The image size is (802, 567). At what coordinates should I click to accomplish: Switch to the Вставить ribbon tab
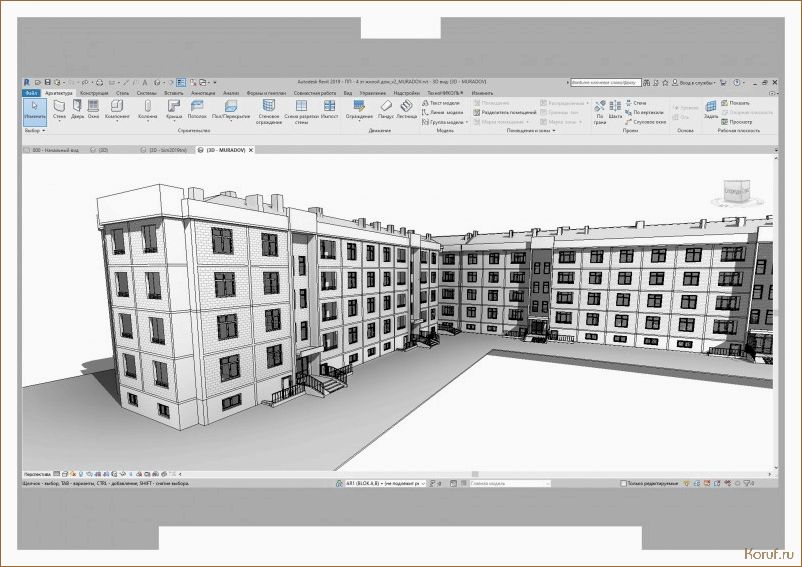(174, 93)
